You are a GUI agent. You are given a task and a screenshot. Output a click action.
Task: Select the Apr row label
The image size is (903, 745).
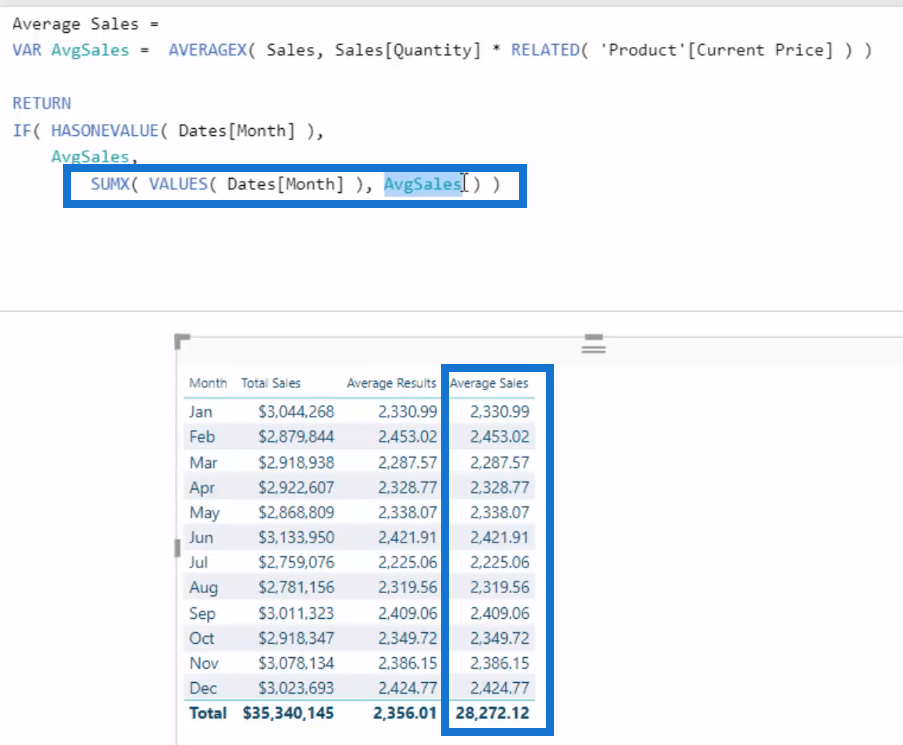202,488
